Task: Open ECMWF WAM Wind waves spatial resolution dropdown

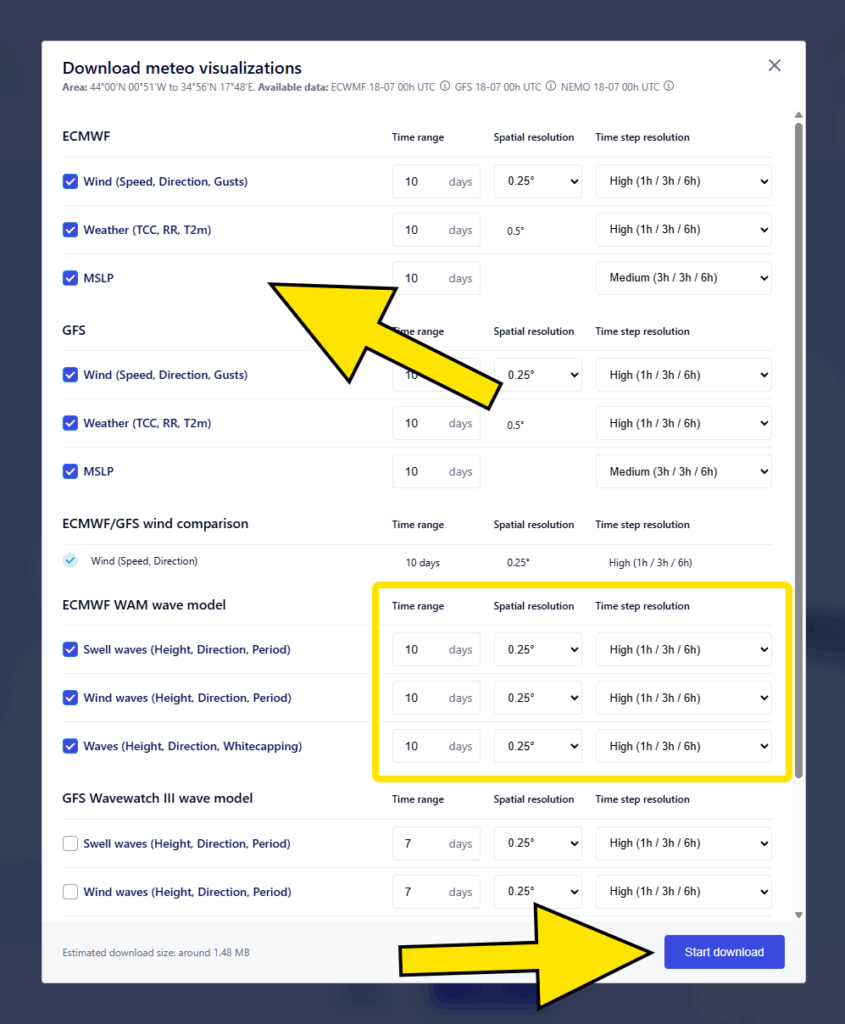Action: pyautogui.click(x=538, y=697)
